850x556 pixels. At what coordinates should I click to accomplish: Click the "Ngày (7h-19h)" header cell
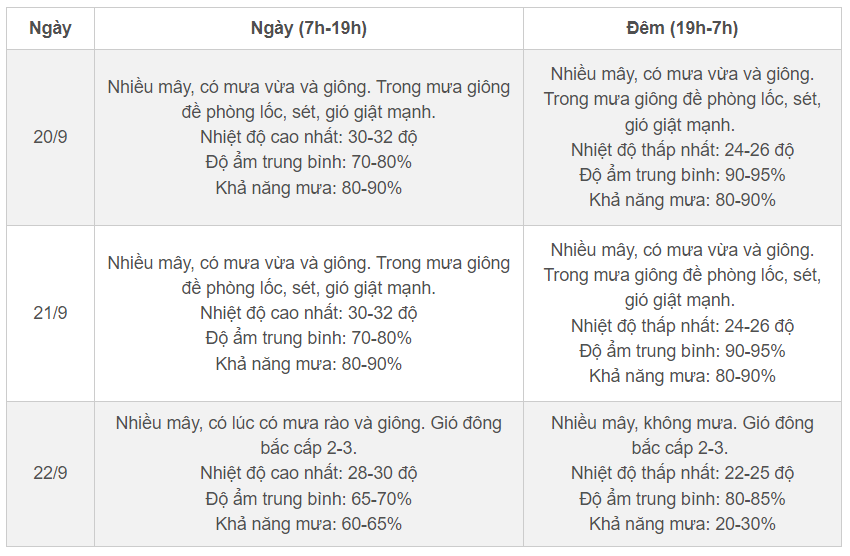(308, 28)
